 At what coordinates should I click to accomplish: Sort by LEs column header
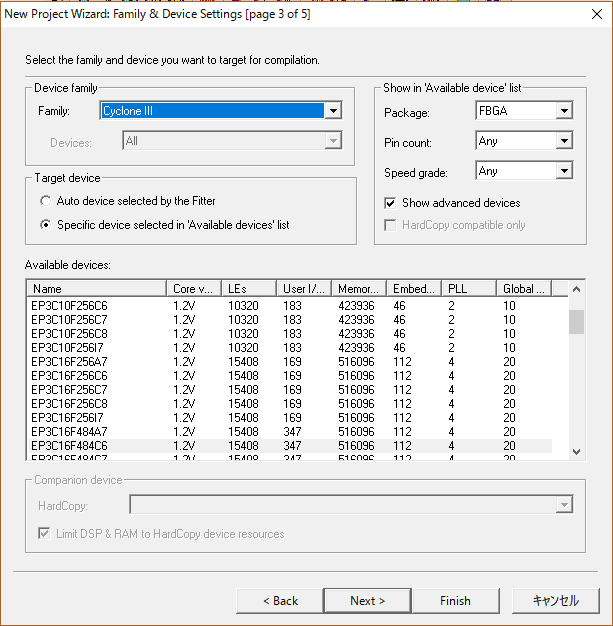tap(249, 289)
